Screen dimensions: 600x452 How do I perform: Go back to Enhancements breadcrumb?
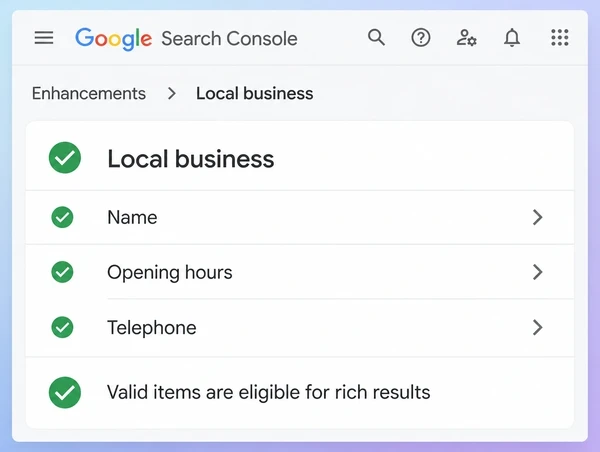[89, 93]
